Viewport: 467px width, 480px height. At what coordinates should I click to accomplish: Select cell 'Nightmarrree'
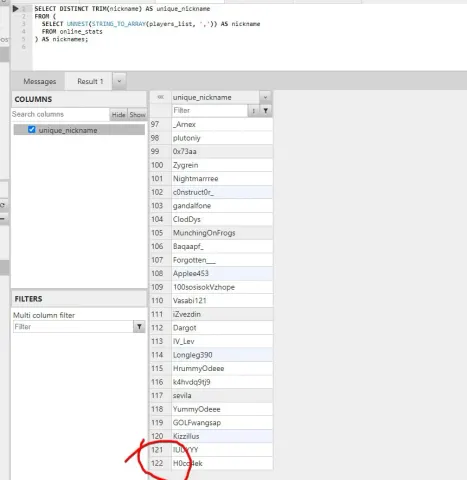(x=222, y=179)
